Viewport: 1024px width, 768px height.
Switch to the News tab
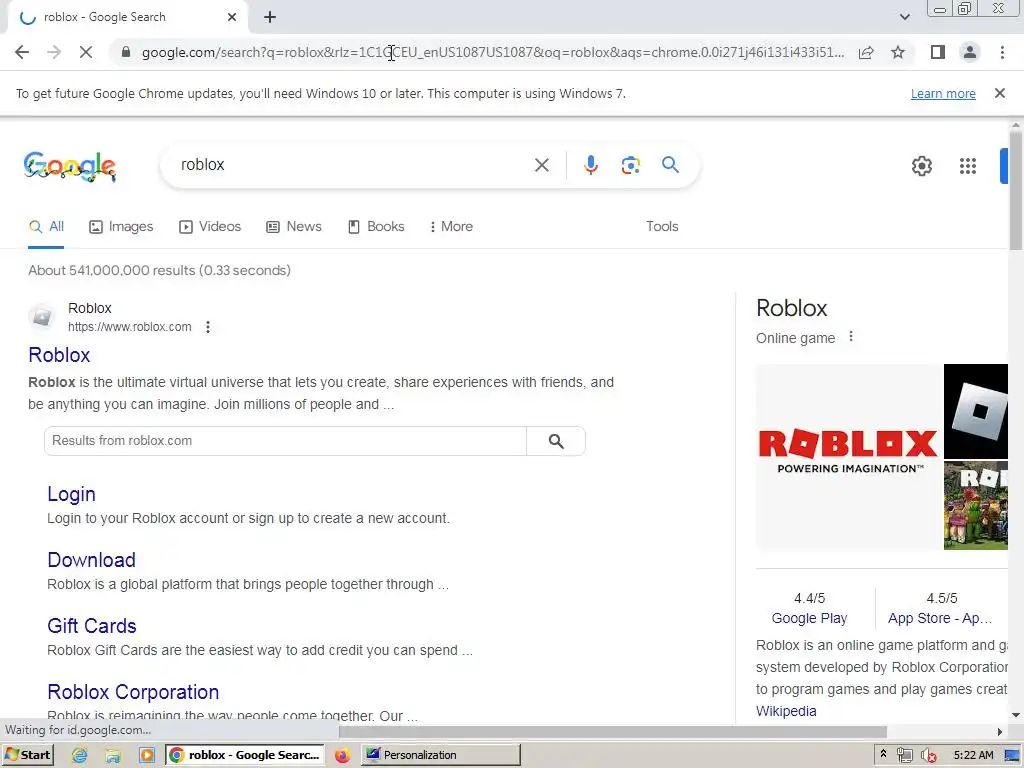pos(294,227)
